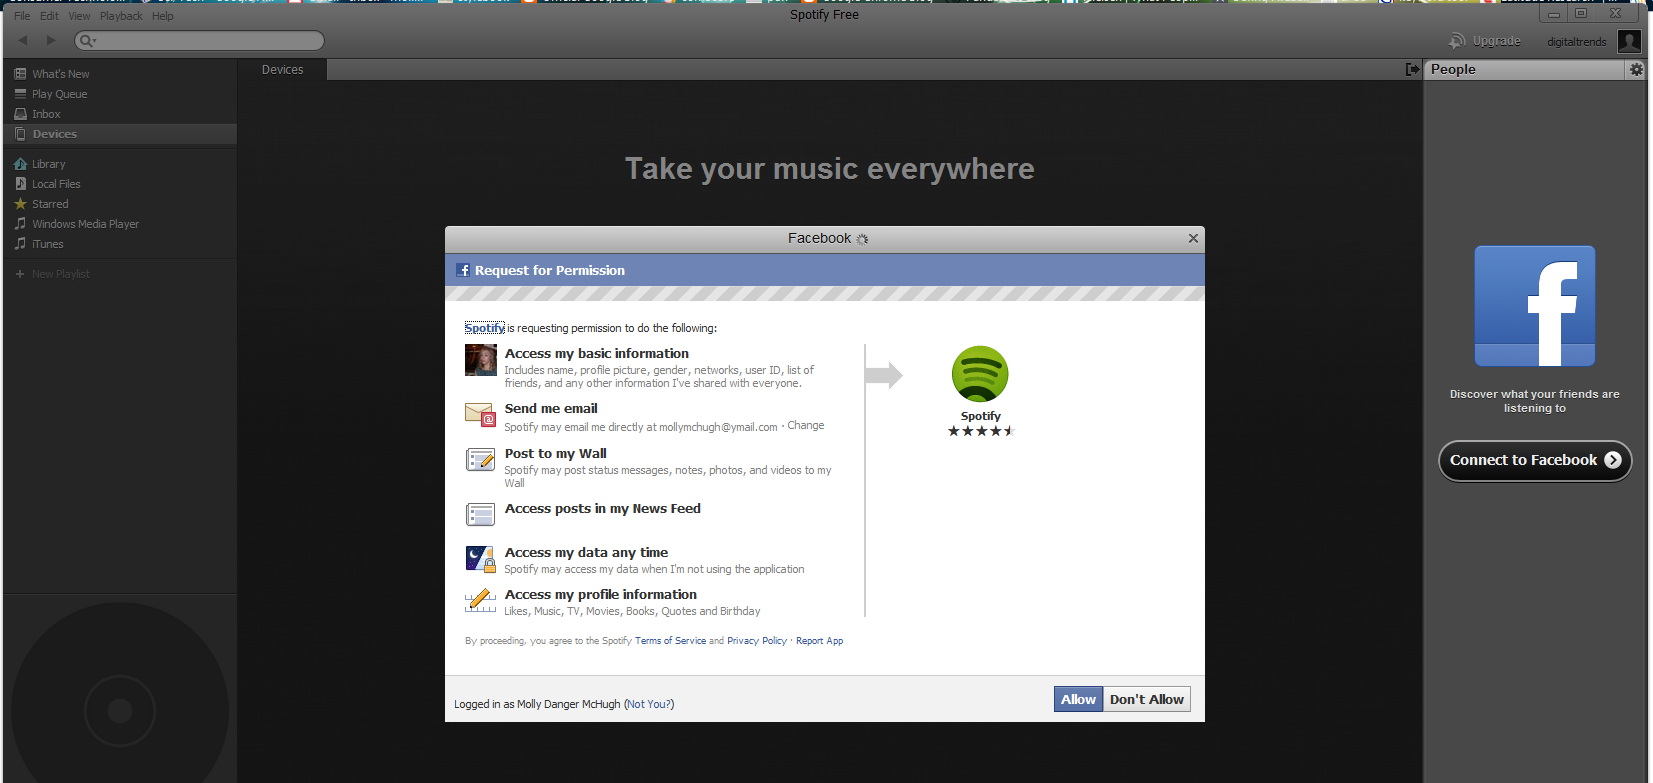Close the Facebook permission dialog
The image size is (1653, 783).
point(1193,238)
